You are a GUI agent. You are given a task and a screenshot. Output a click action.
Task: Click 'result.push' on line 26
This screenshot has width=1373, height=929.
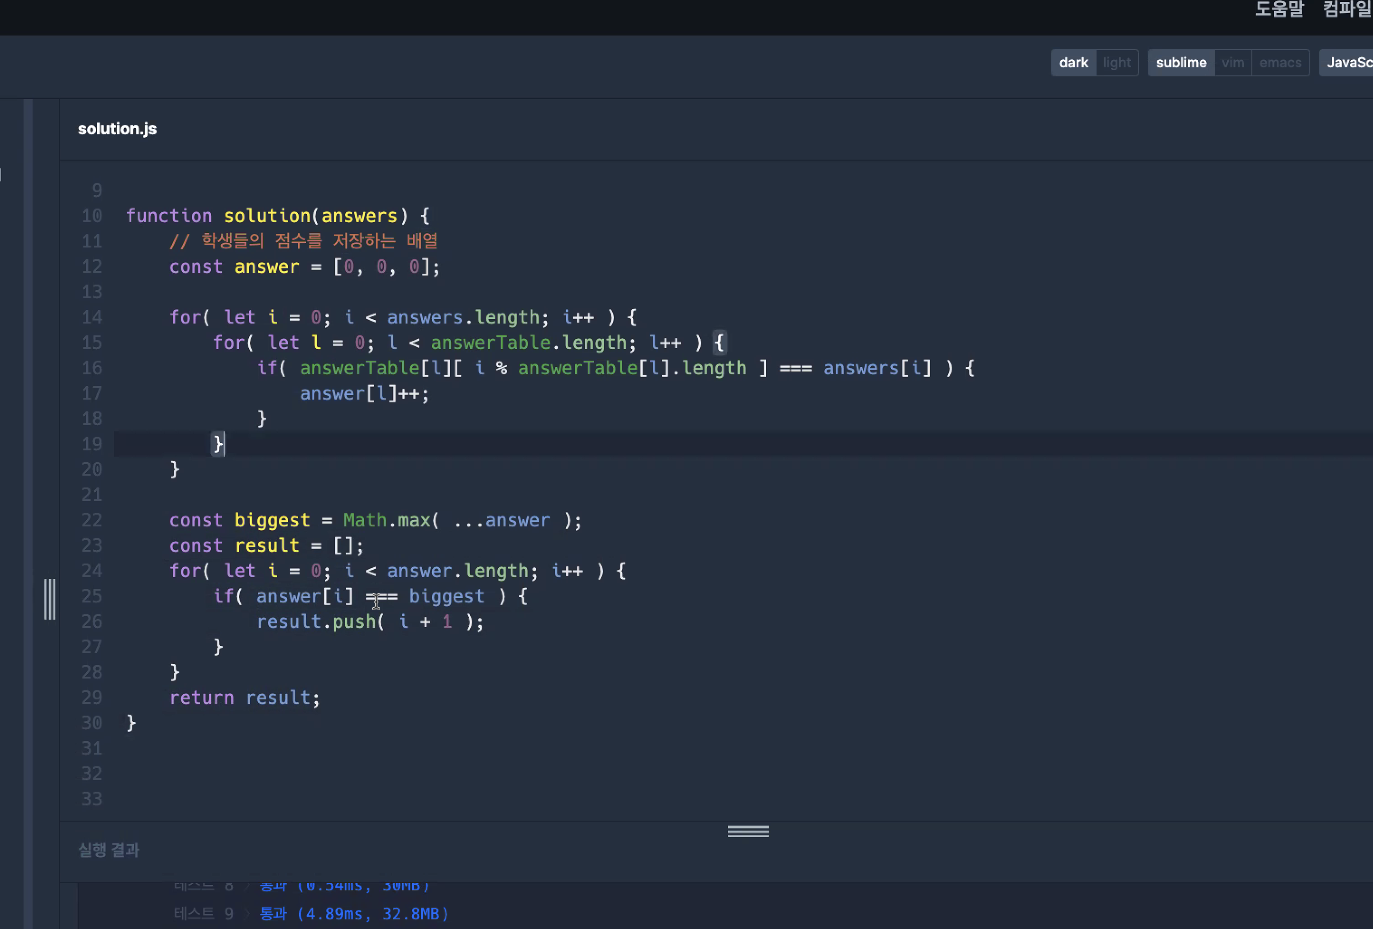(x=316, y=622)
